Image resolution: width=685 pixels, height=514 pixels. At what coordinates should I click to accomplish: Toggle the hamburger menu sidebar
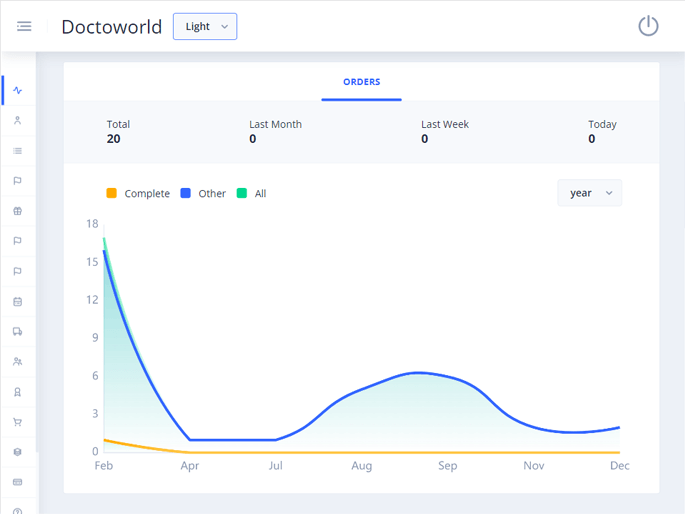[x=24, y=26]
